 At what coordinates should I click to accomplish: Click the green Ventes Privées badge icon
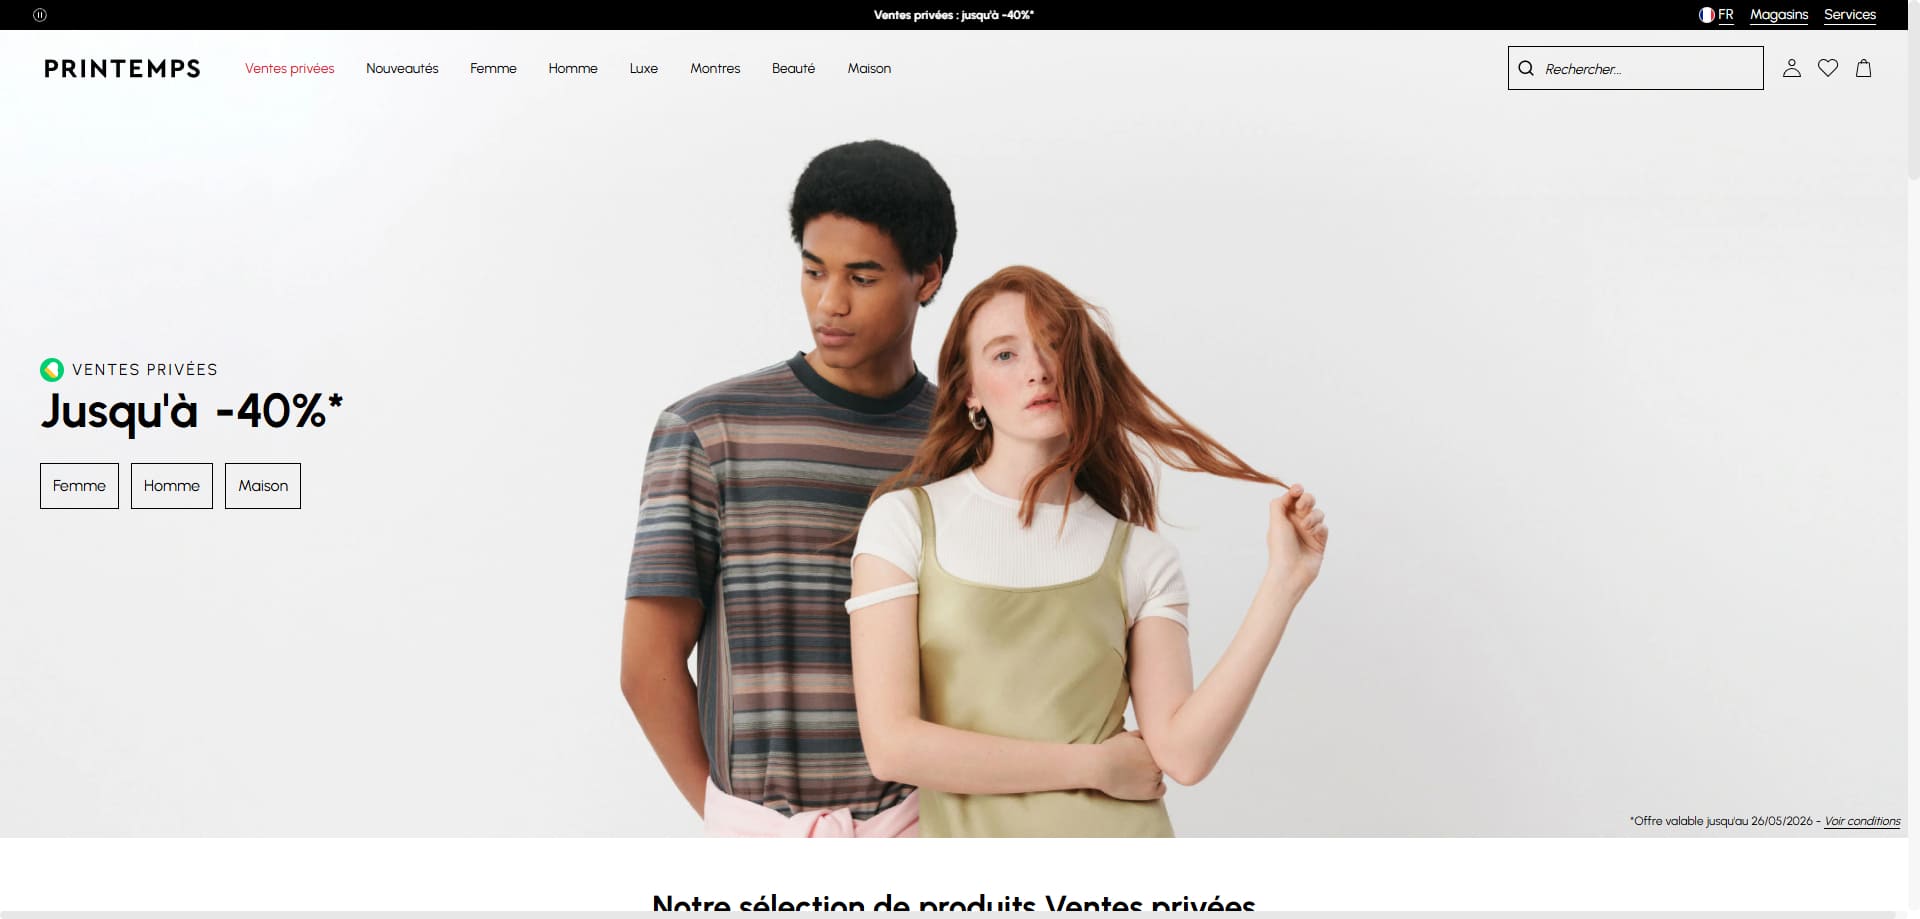pyautogui.click(x=52, y=370)
